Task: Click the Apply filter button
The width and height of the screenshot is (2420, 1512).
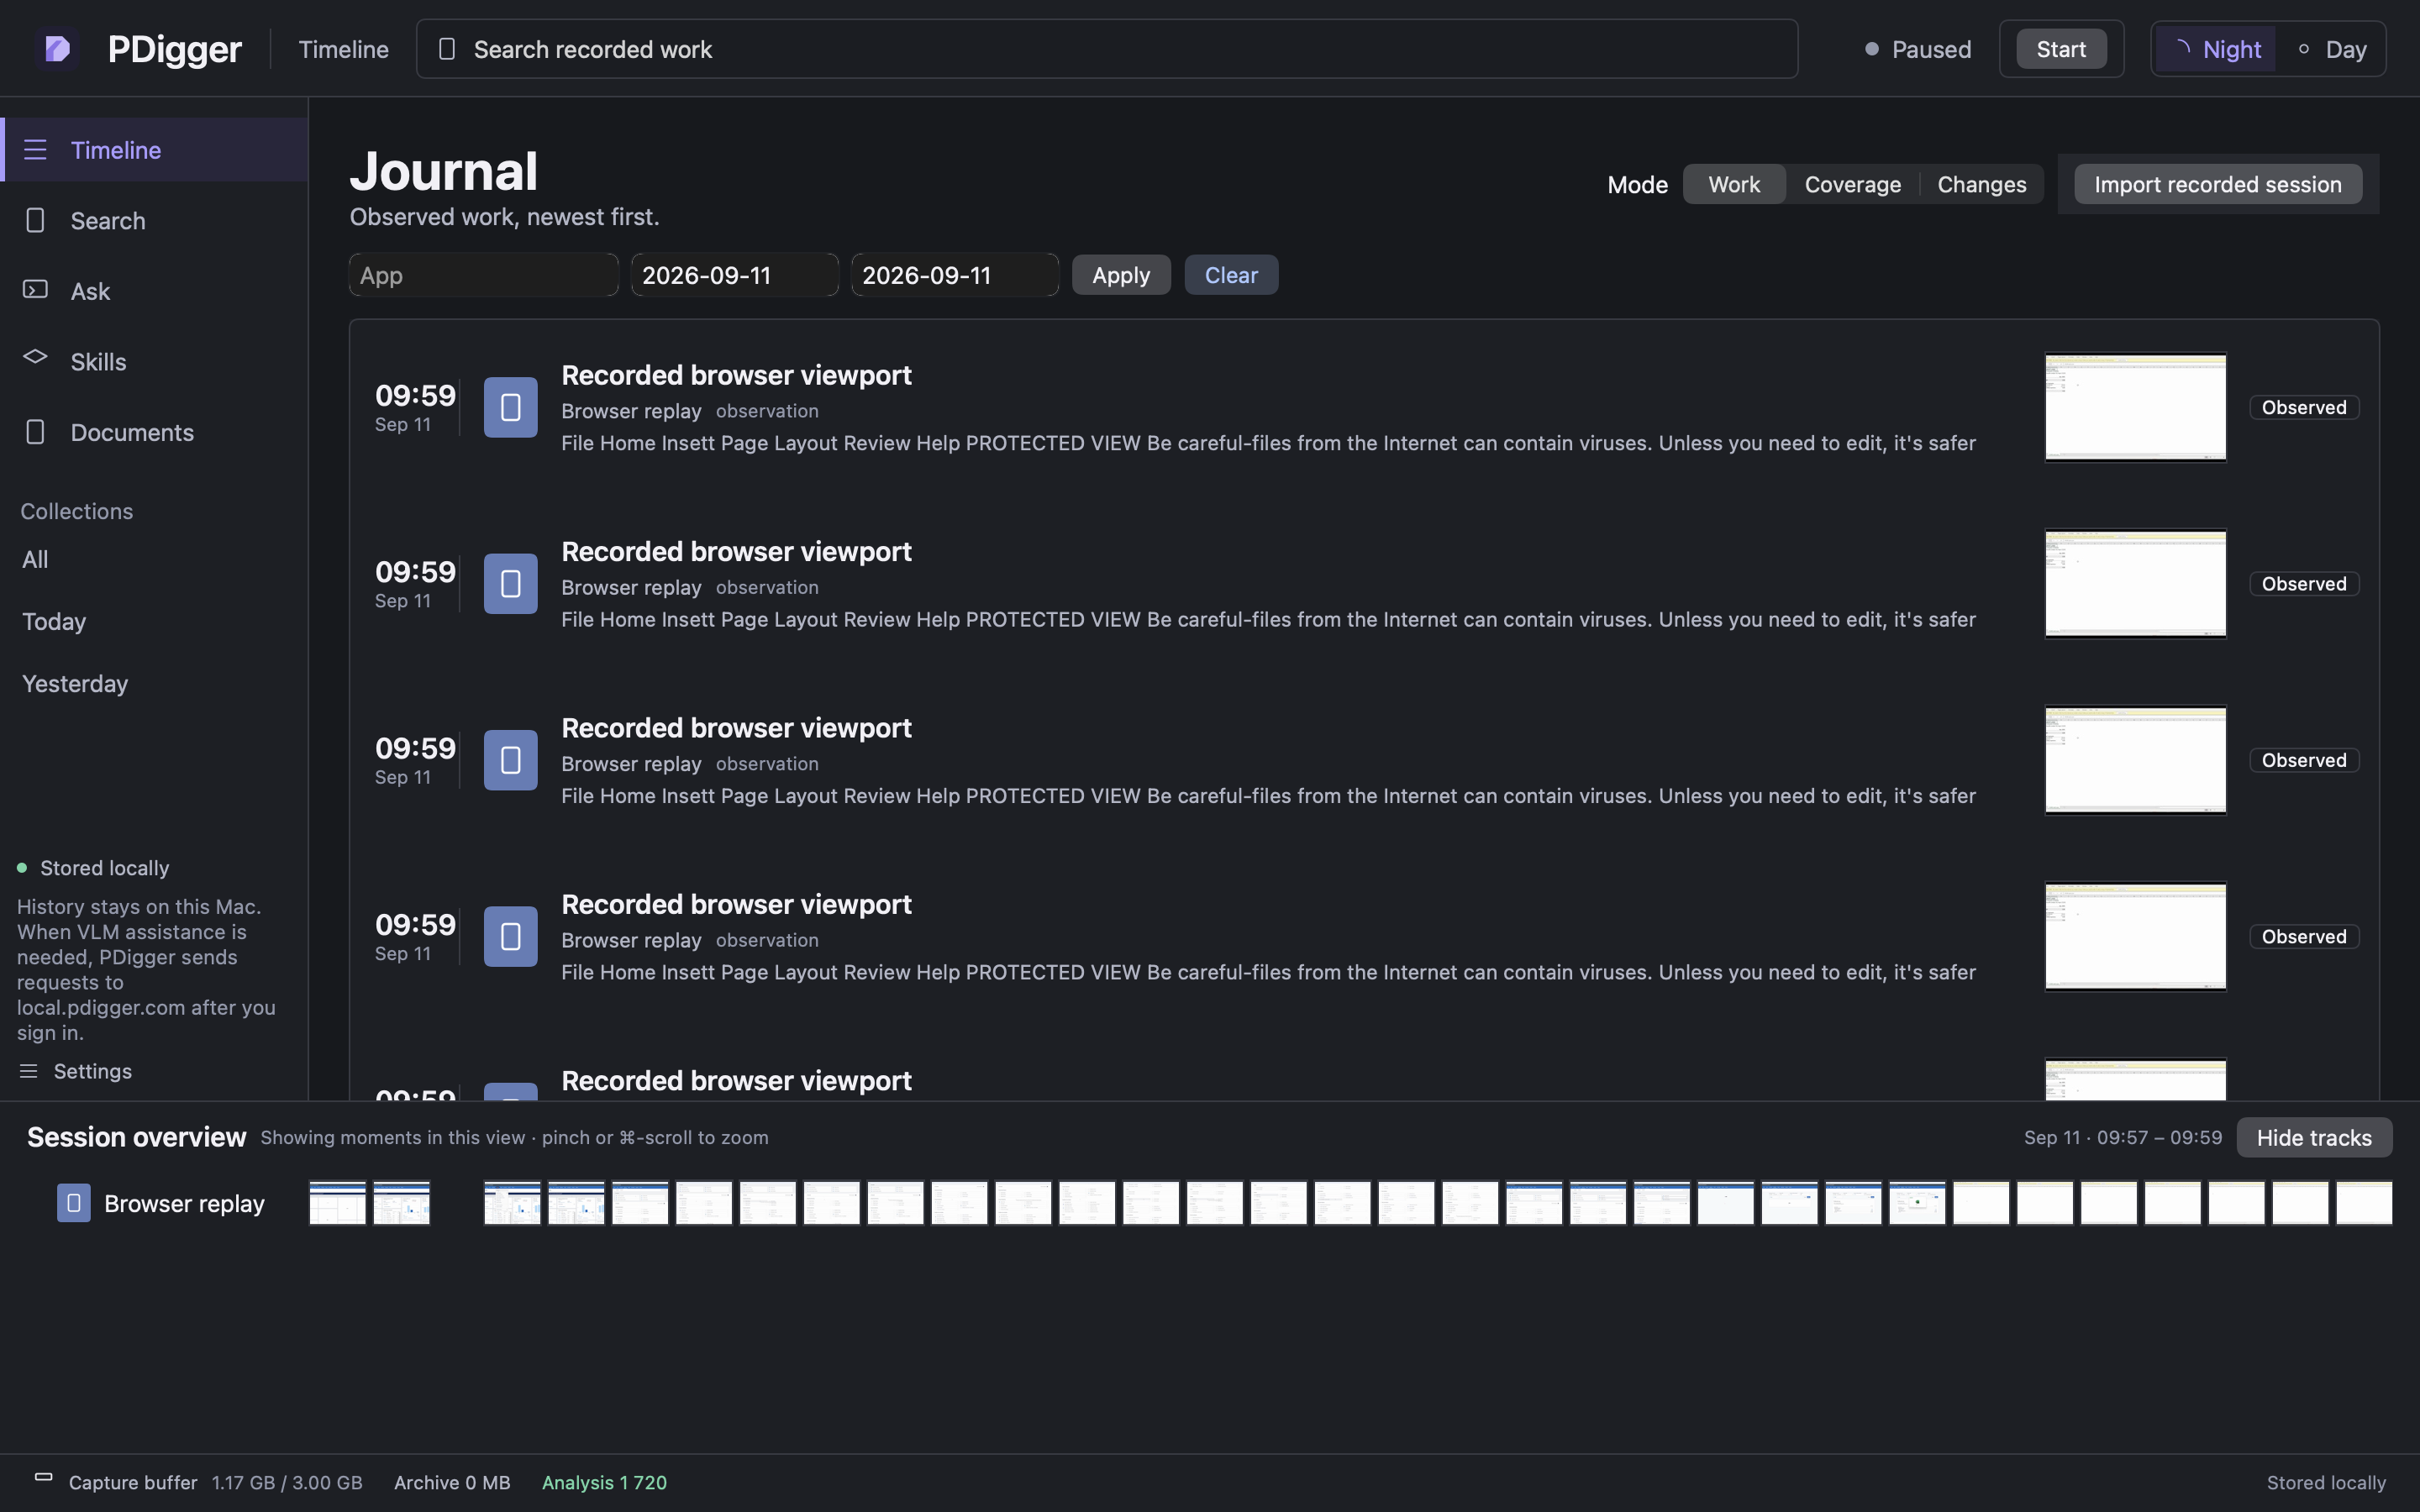Action: 1121,275
